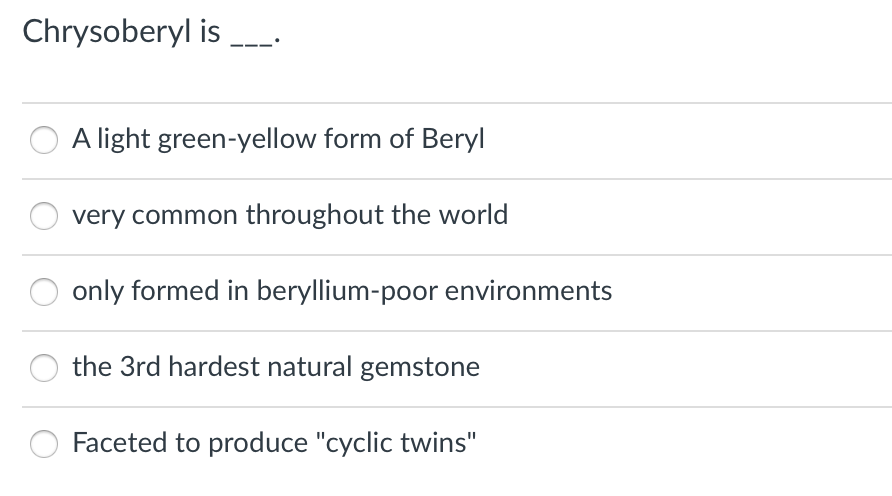This screenshot has height=496, width=892.
Task: Select the radio button for "A light green-yellow form of Beryl"
Action: (x=46, y=140)
